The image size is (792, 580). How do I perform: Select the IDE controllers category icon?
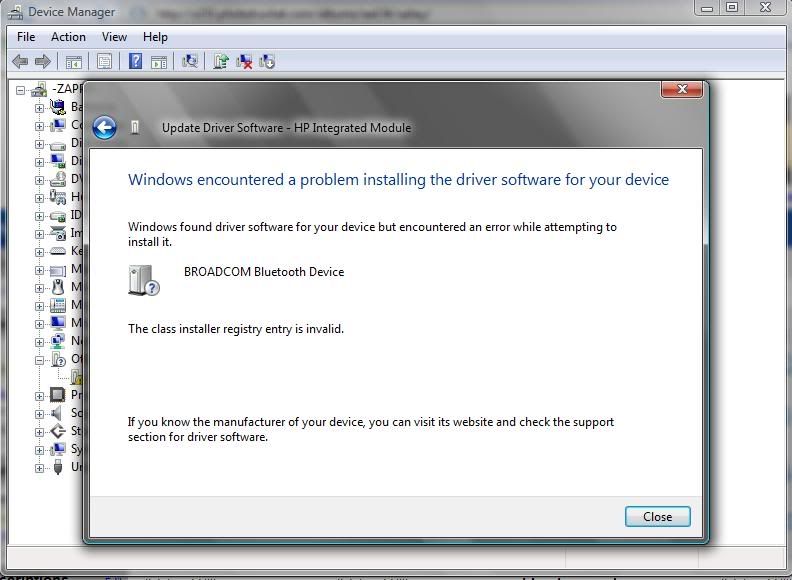click(58, 216)
